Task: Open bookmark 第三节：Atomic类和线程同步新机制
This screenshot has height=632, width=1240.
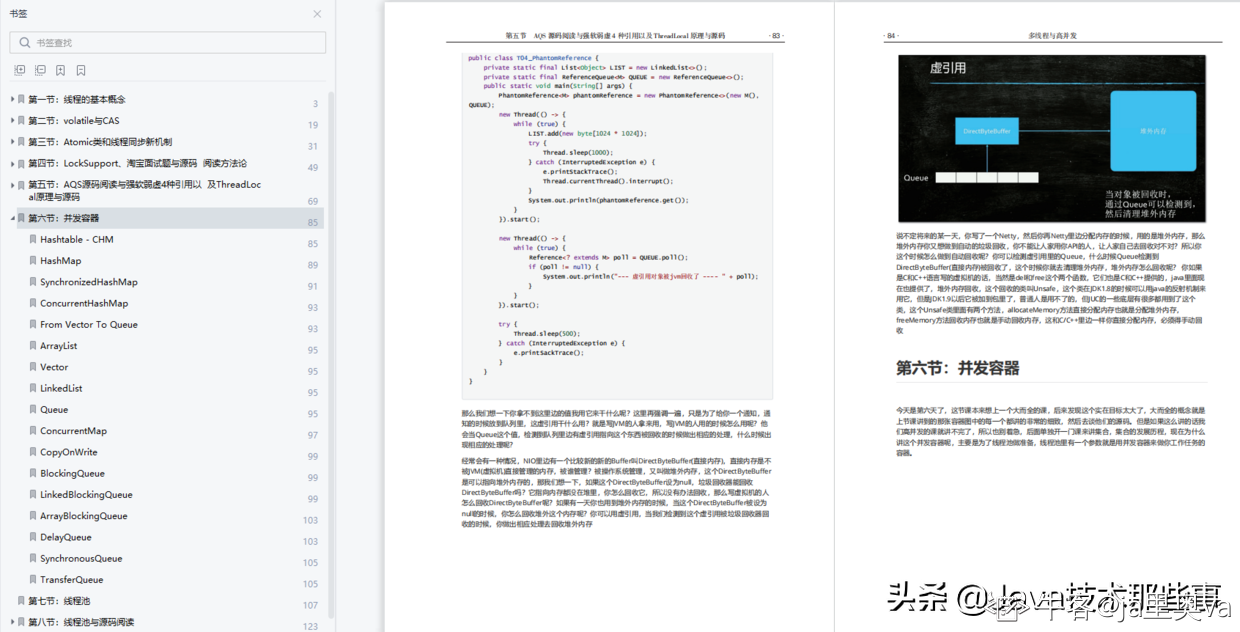Action: (100, 142)
